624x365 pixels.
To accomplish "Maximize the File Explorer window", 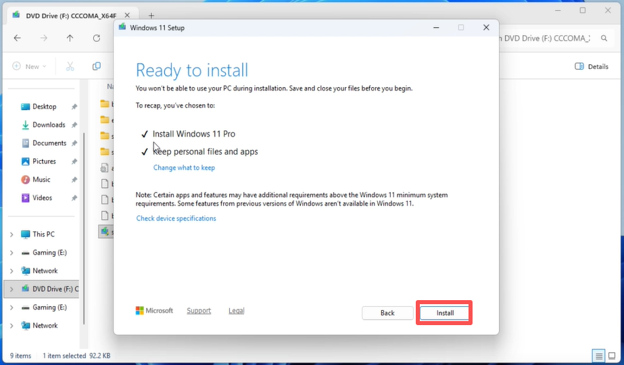I will [x=583, y=11].
